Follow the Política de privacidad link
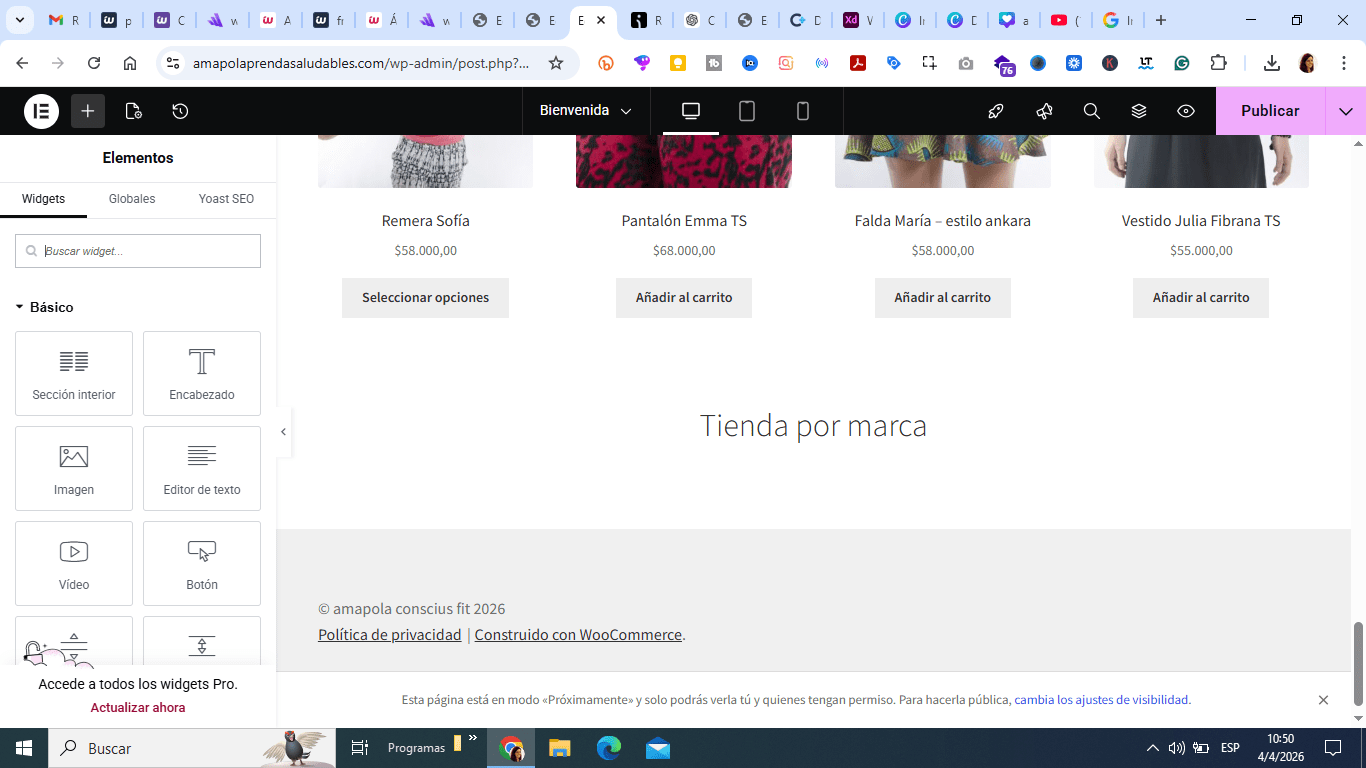 pyautogui.click(x=390, y=635)
